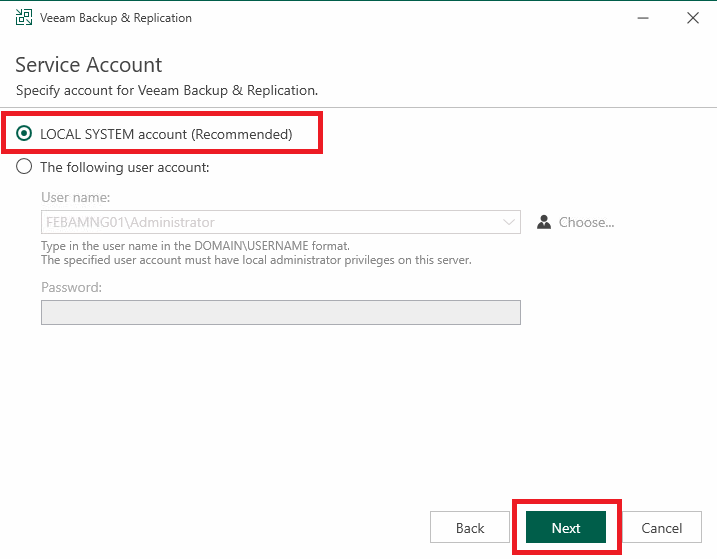Click the Service Account heading
Screen dimensions: 717x559
(88, 64)
